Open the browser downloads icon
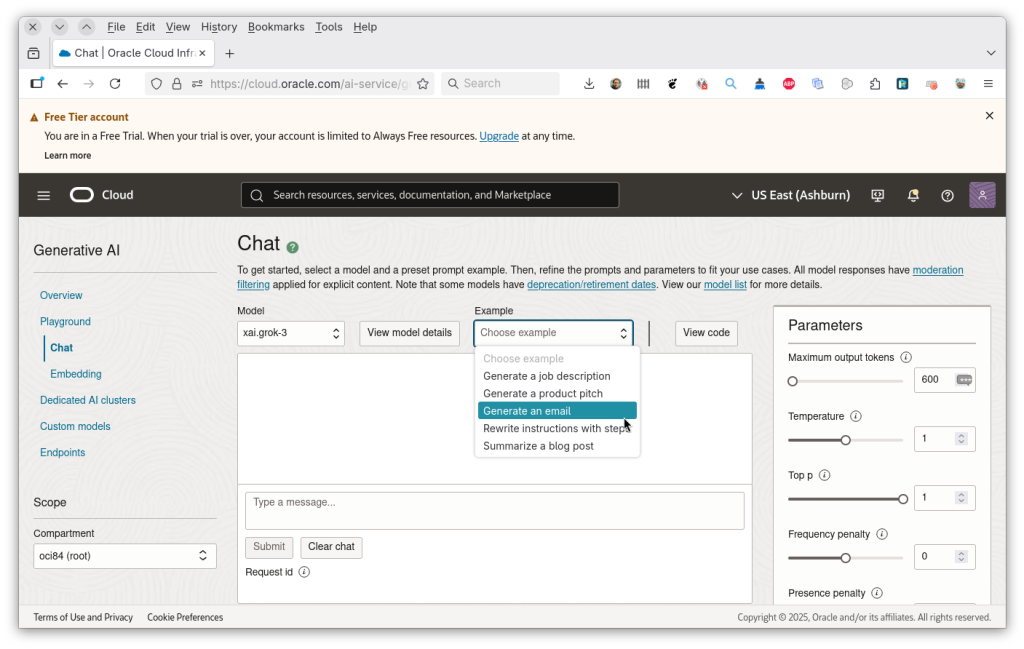The image size is (1024, 649). pyautogui.click(x=588, y=84)
